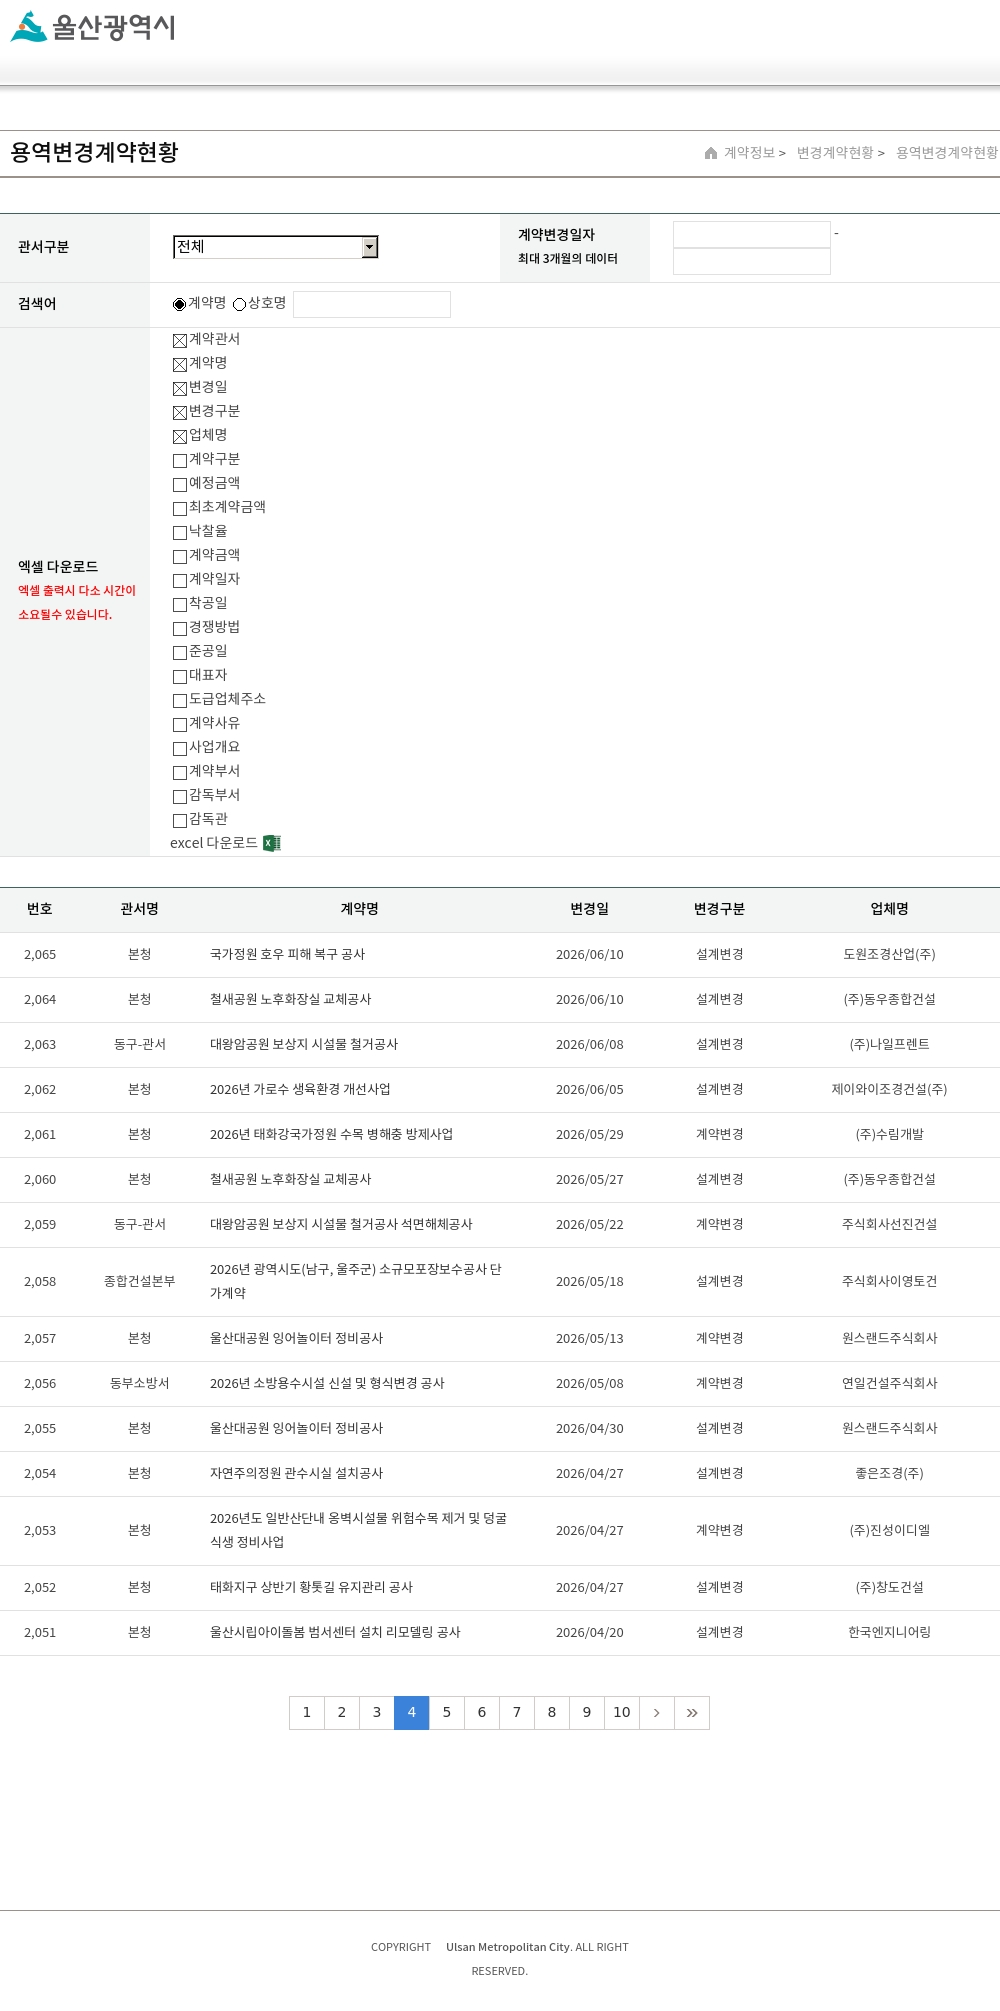Enable the 계약금액 checkbox
This screenshot has height=2011, width=1000.
(180, 556)
